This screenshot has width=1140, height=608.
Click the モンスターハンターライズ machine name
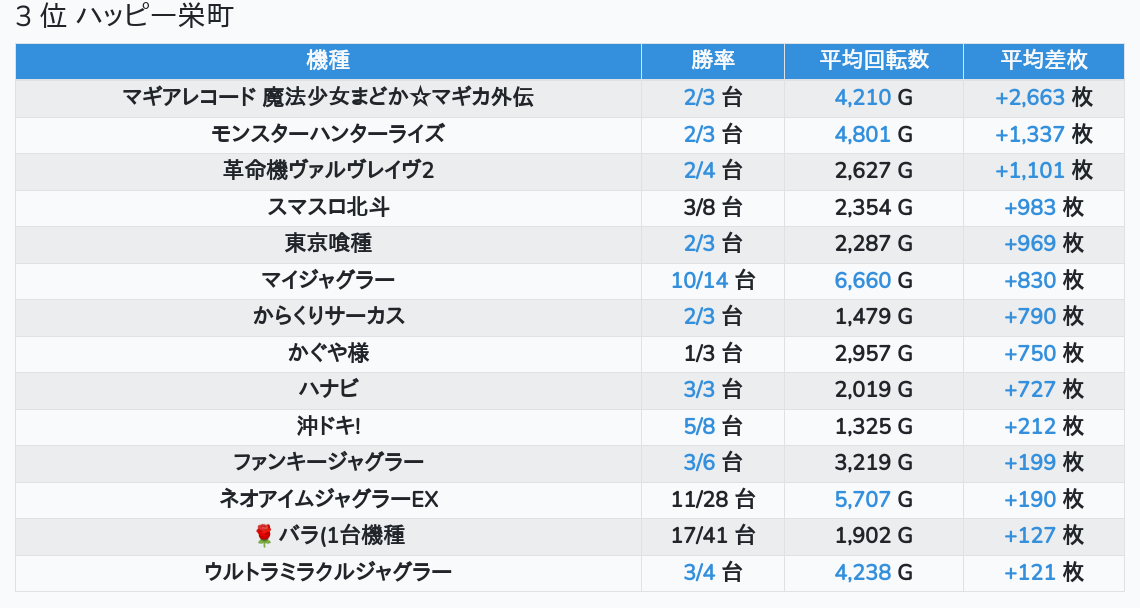[x=328, y=134]
